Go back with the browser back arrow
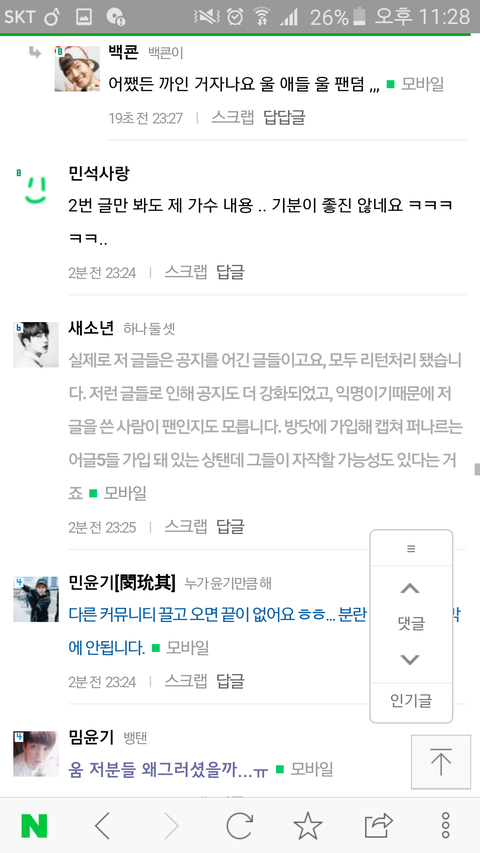Image resolution: width=480 pixels, height=853 pixels. pyautogui.click(x=102, y=826)
